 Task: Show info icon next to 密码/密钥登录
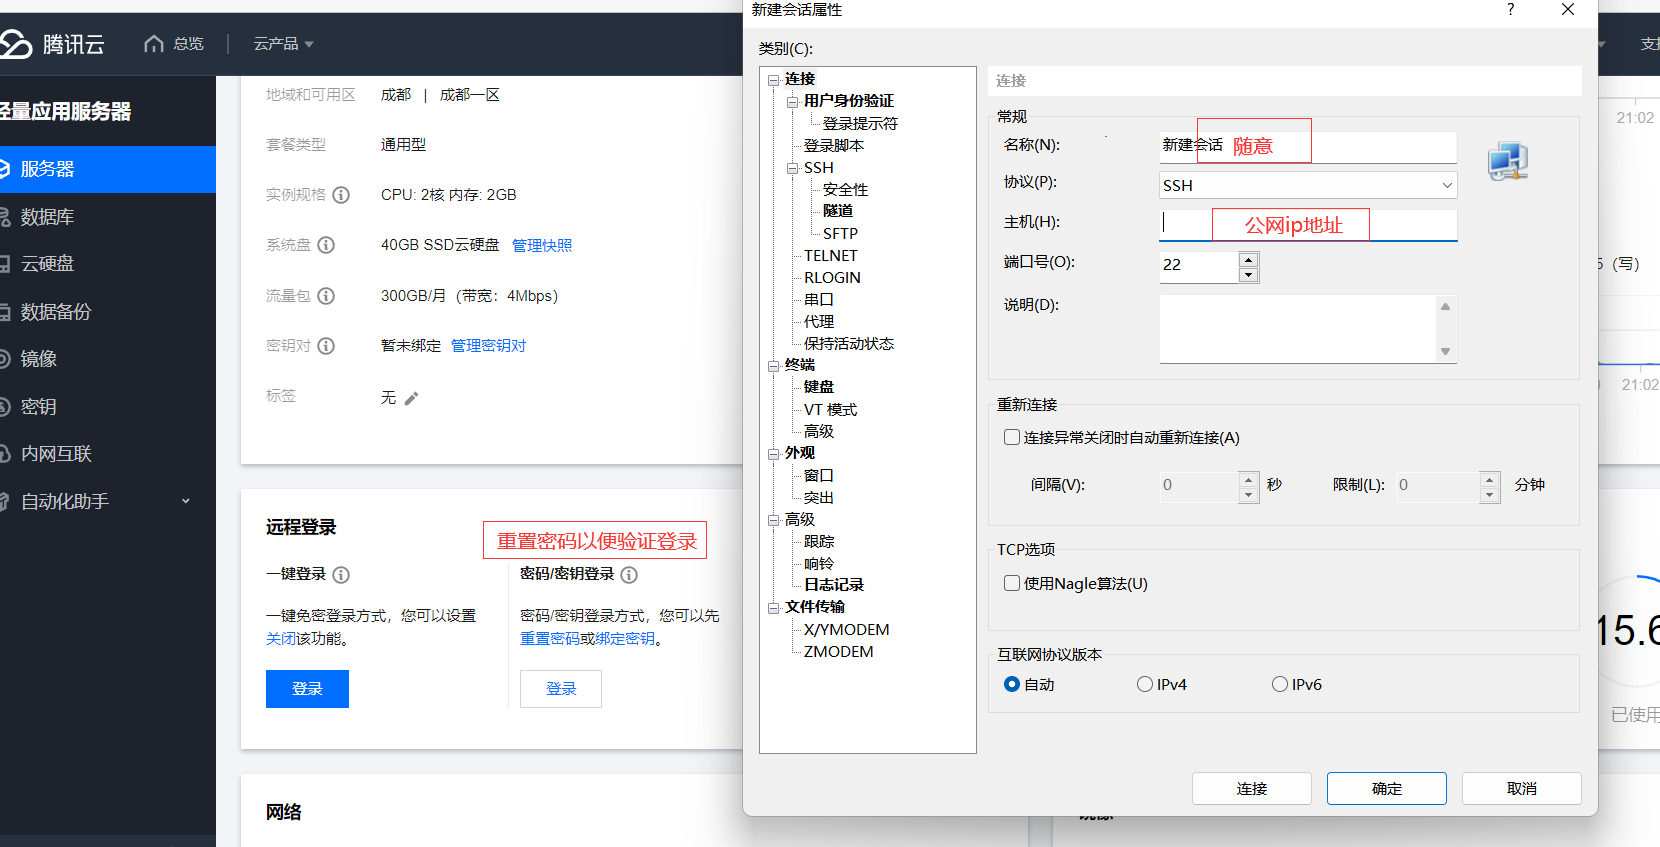[629, 575]
